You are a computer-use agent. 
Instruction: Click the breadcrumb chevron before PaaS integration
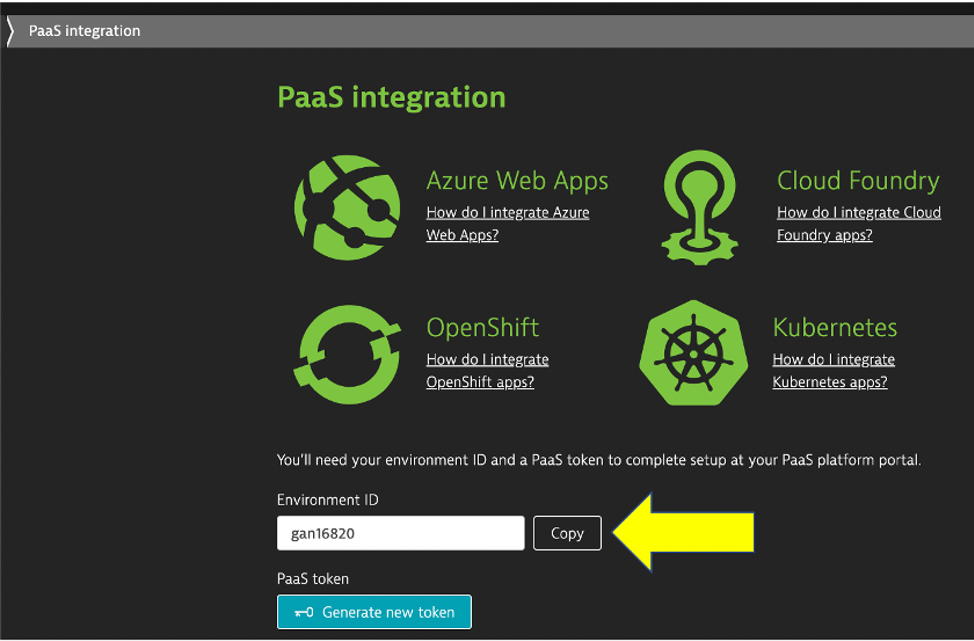click(10, 31)
